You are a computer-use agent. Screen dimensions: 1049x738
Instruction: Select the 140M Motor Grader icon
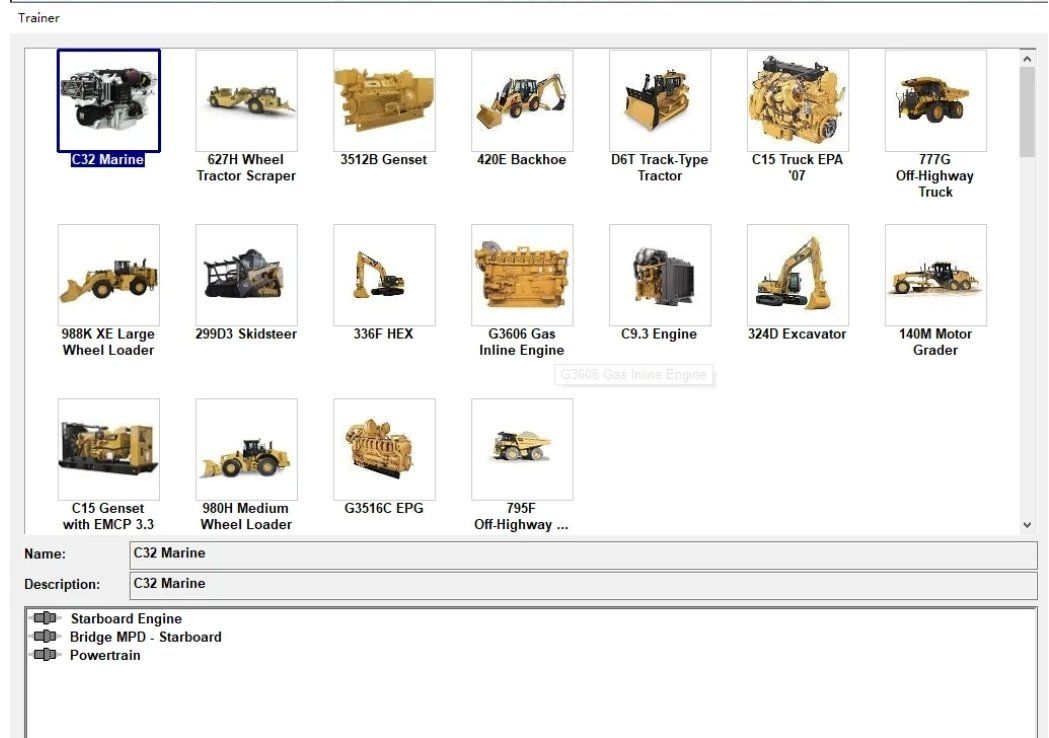coord(936,275)
